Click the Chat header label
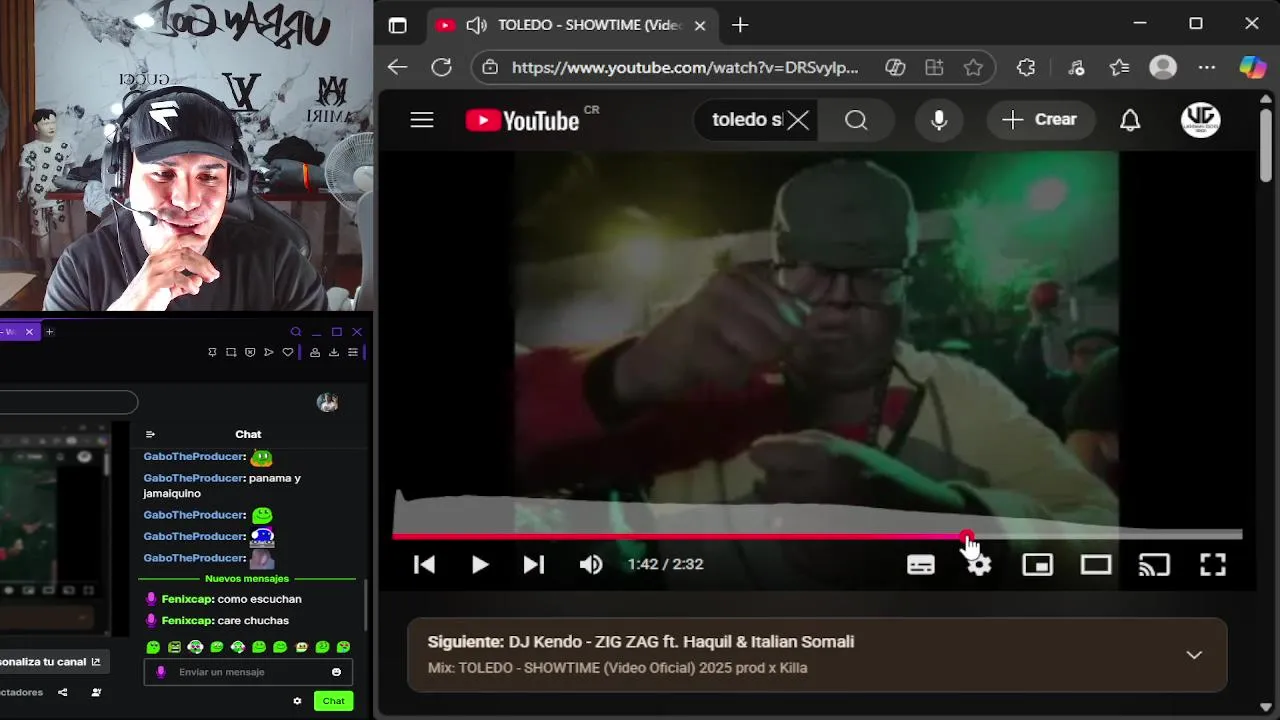The width and height of the screenshot is (1280, 720). 248,434
